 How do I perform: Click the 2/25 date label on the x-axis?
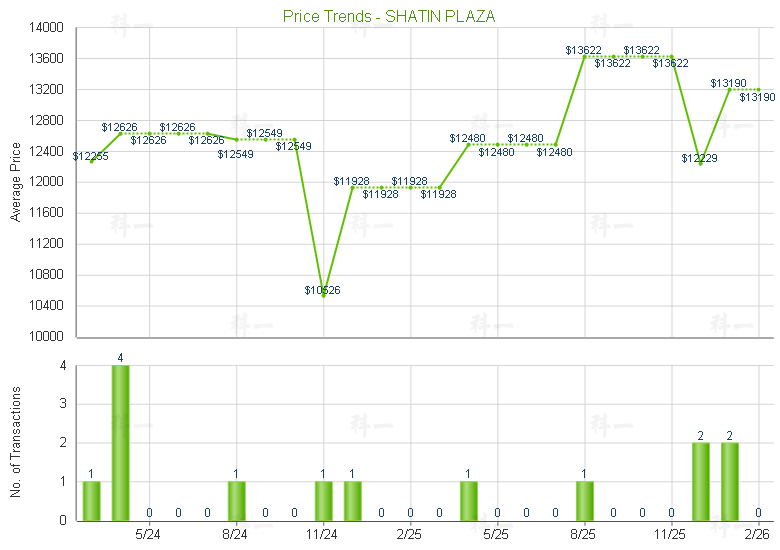pyautogui.click(x=409, y=534)
